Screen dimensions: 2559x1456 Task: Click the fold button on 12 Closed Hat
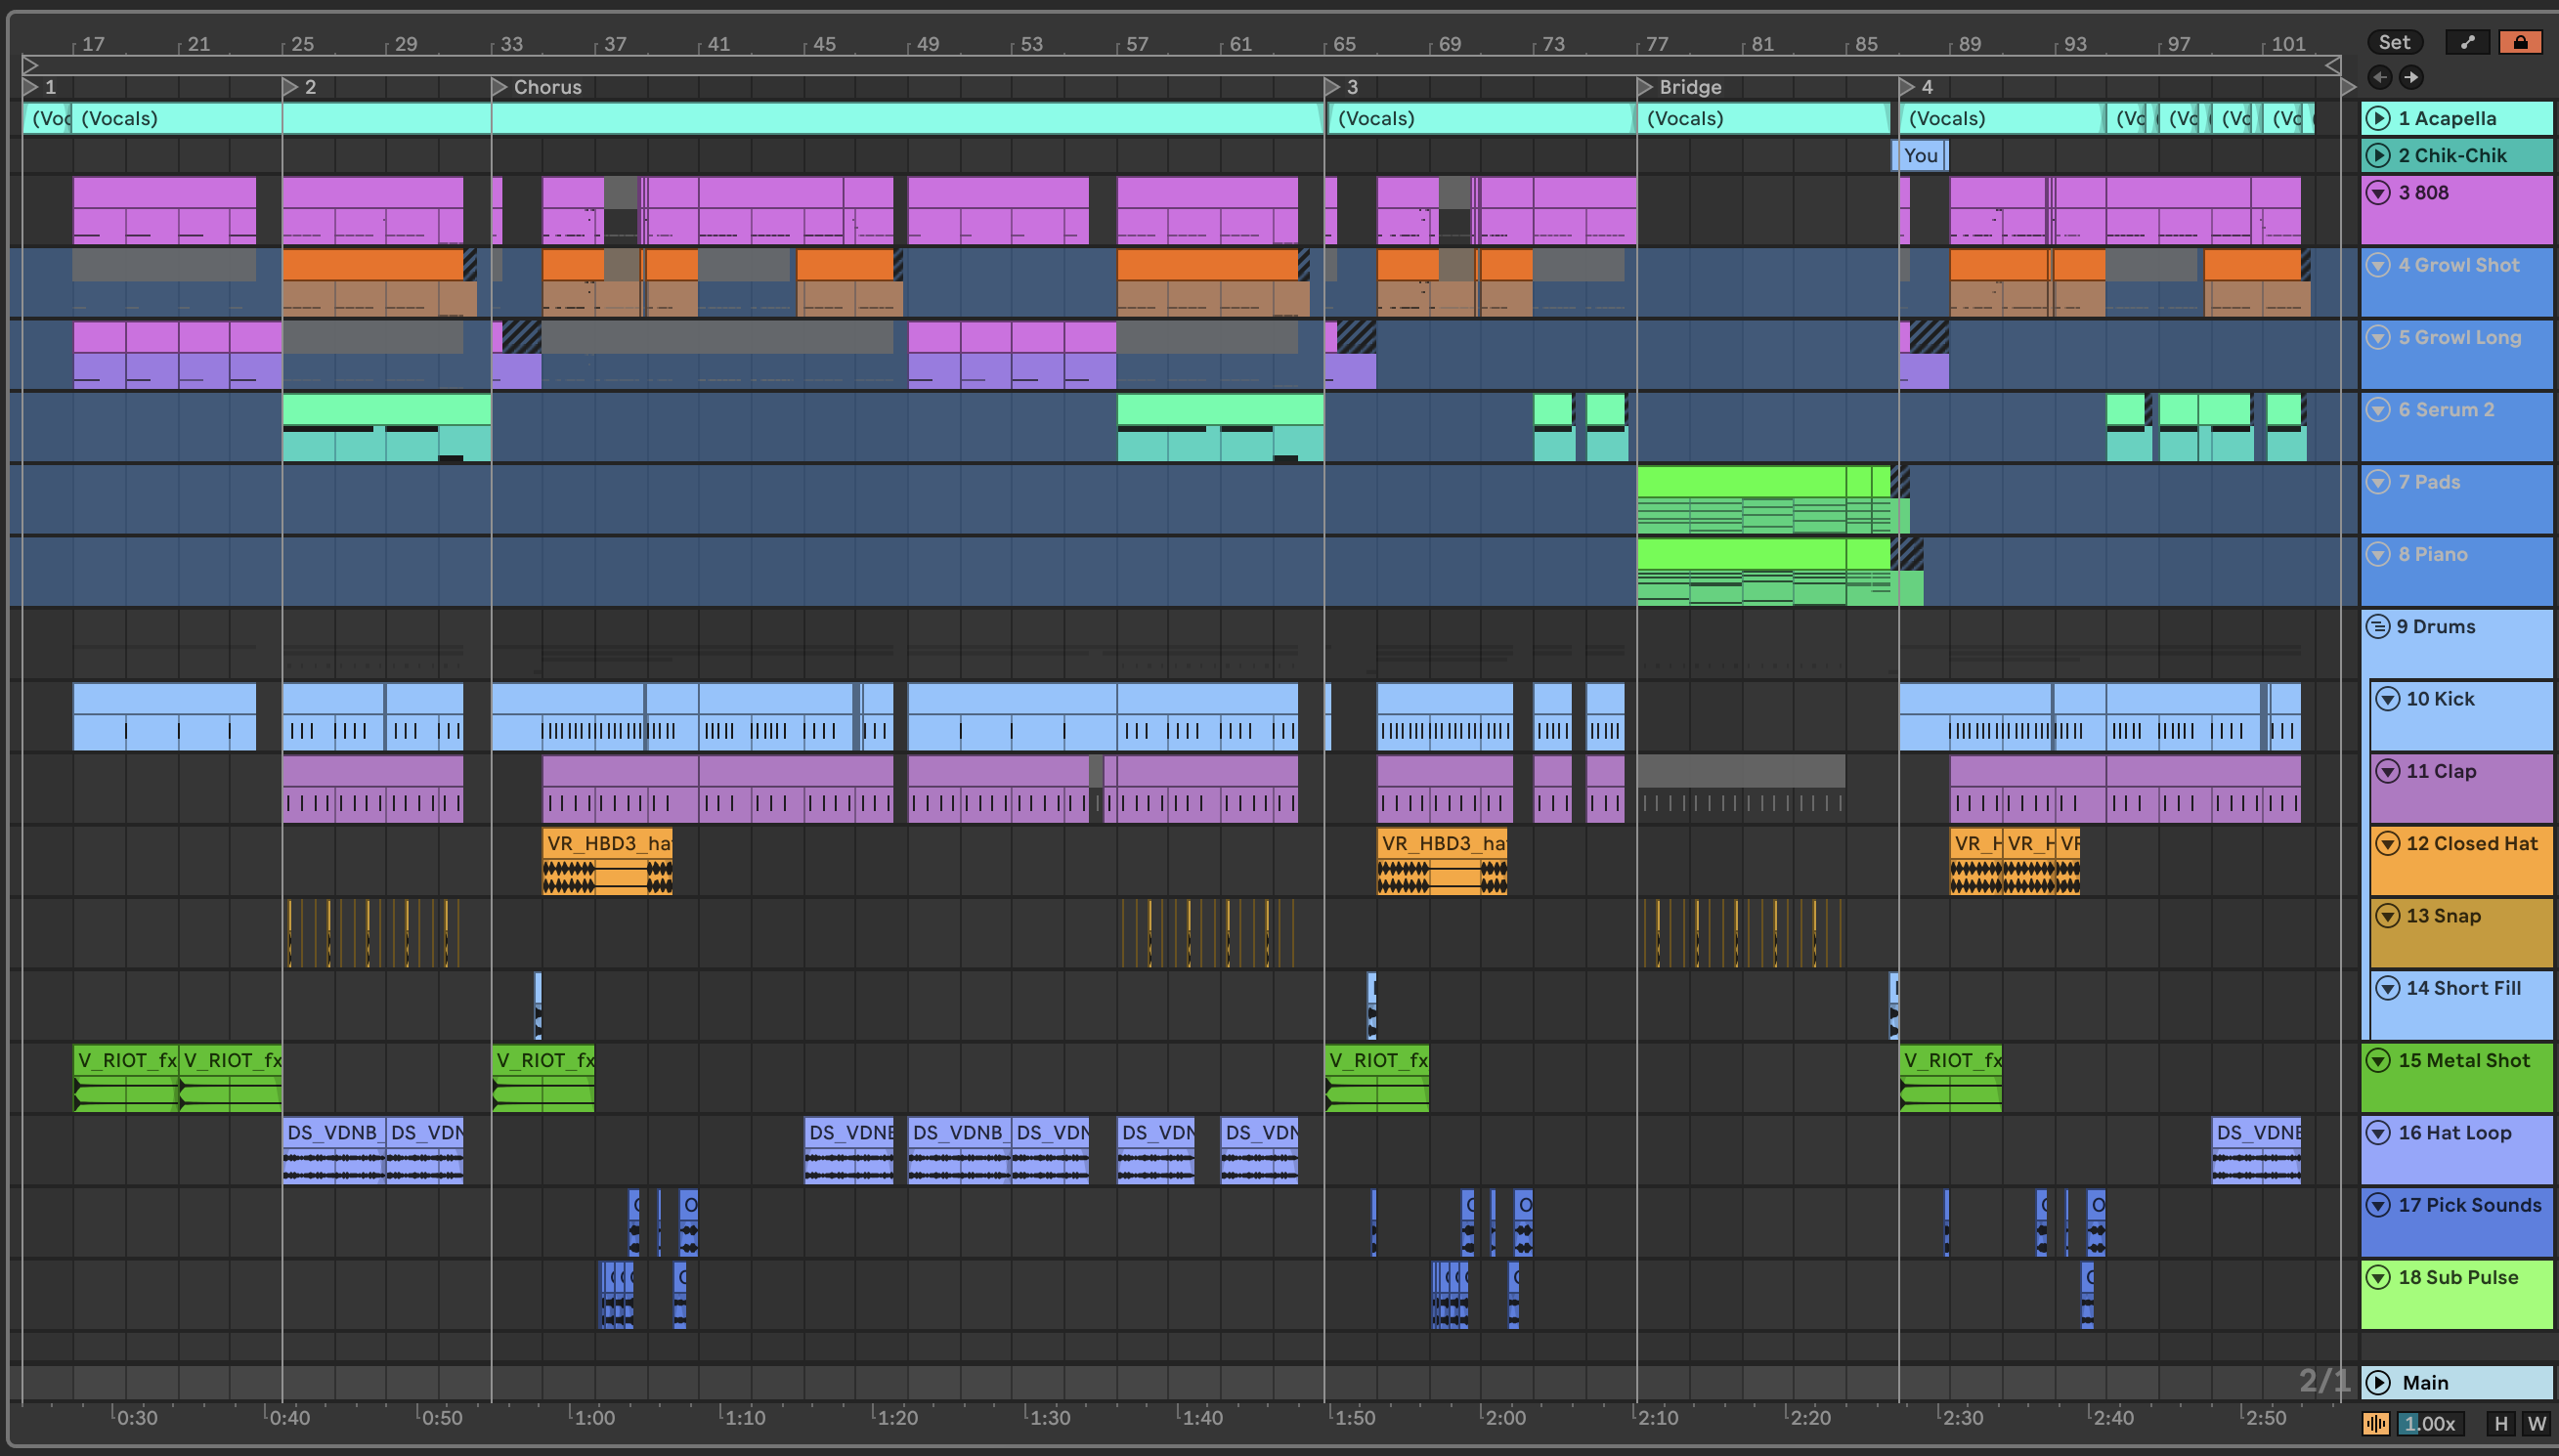(x=2387, y=843)
